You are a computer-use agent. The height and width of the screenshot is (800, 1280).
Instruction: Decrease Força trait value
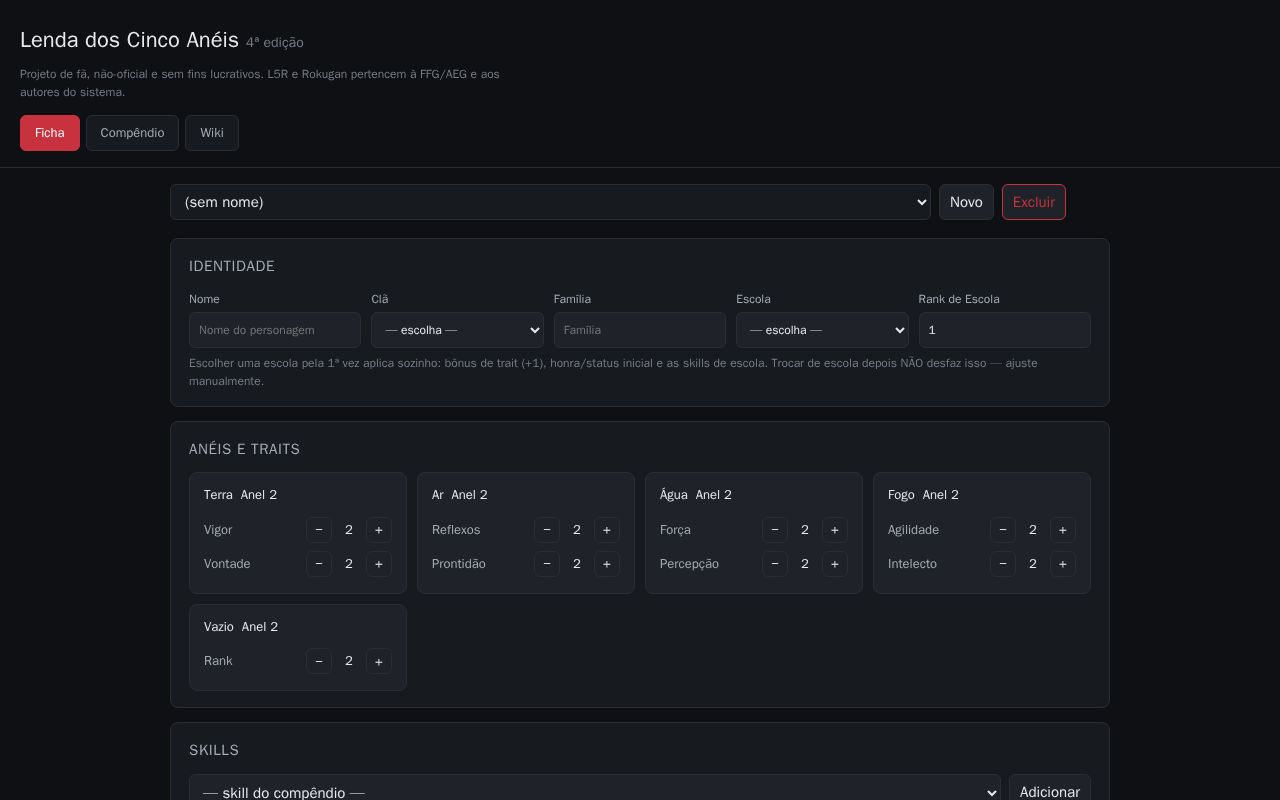[775, 530]
